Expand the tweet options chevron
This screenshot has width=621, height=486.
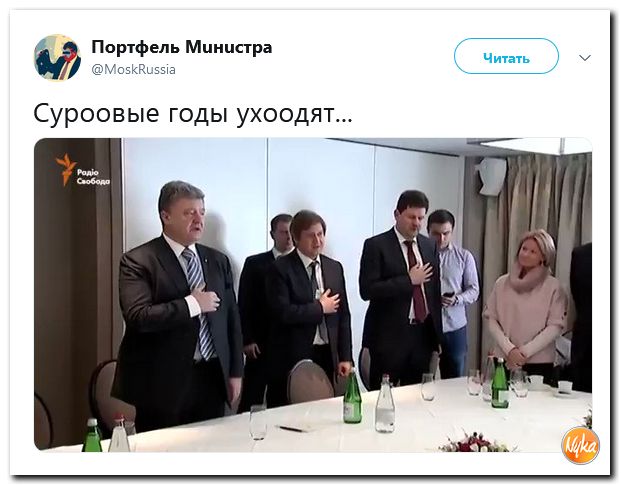pyautogui.click(x=585, y=58)
